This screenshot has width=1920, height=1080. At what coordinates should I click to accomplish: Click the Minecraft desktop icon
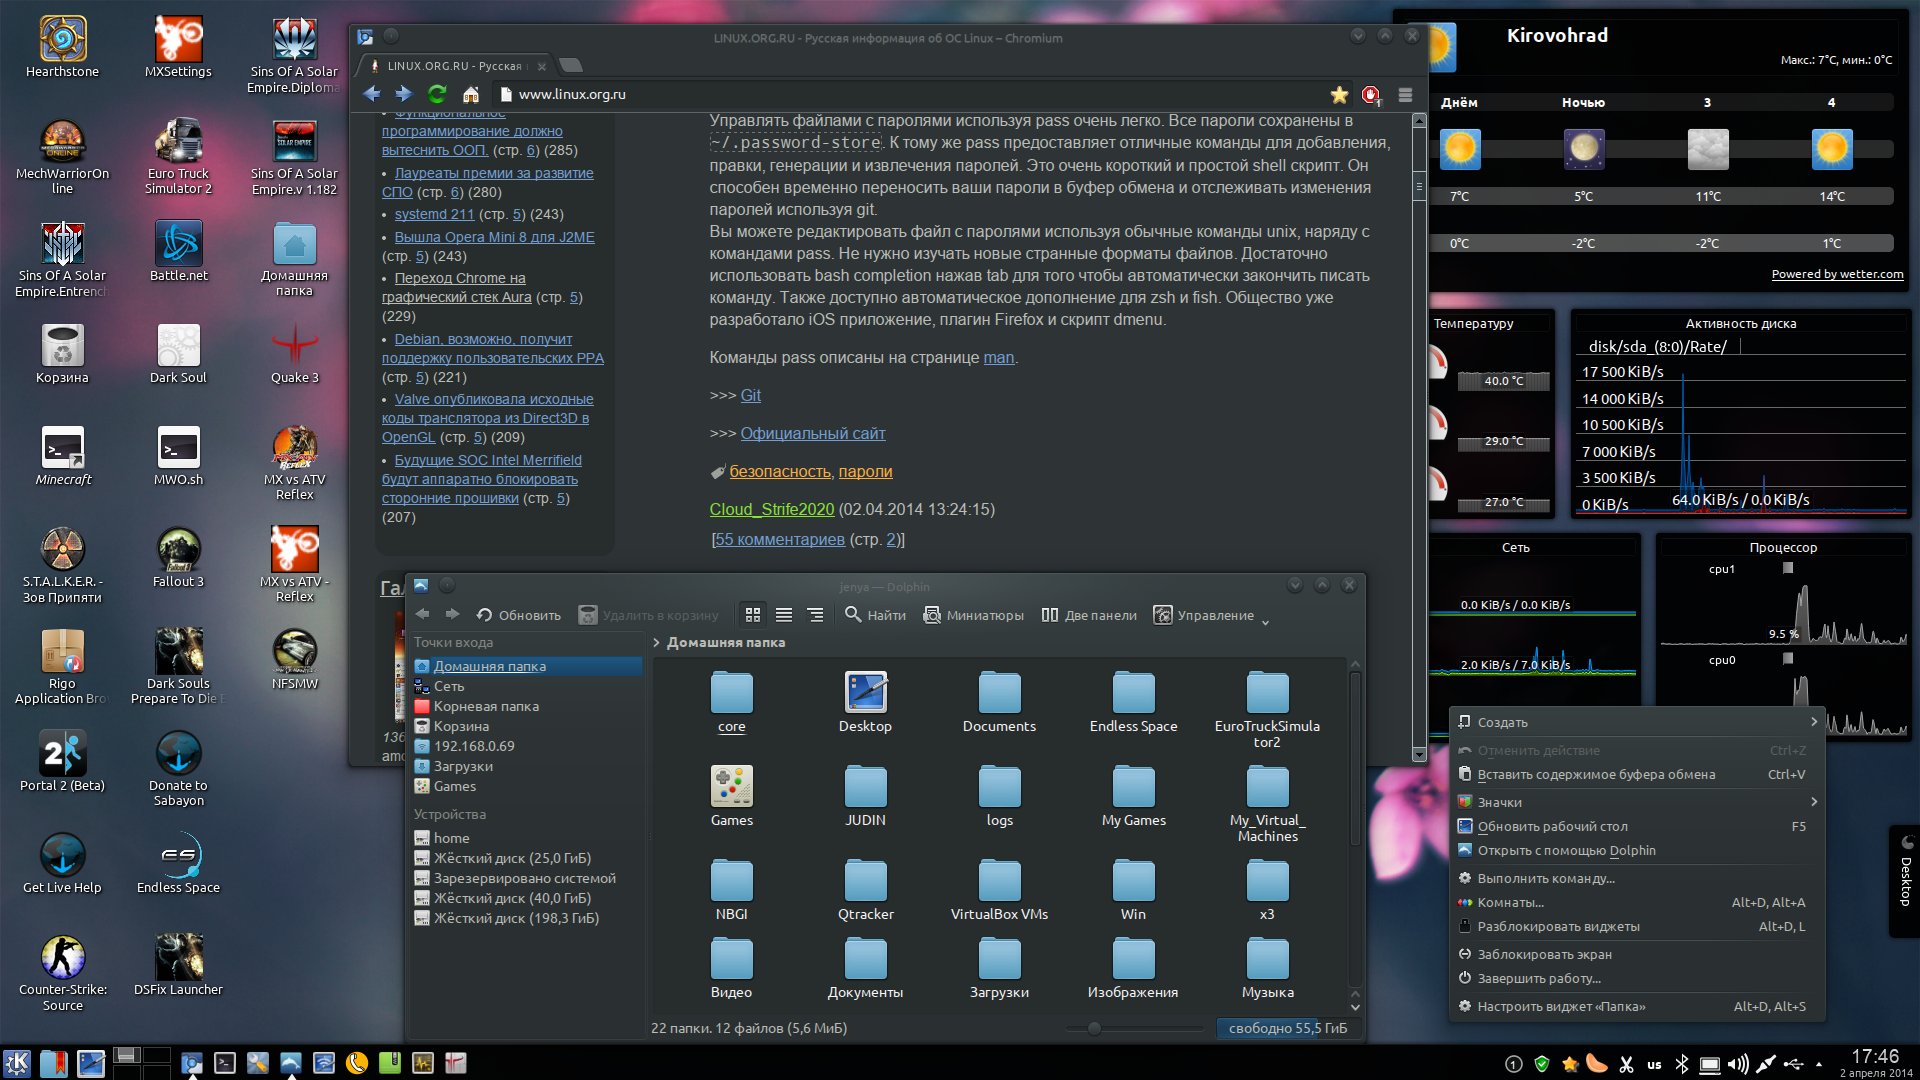(x=62, y=452)
